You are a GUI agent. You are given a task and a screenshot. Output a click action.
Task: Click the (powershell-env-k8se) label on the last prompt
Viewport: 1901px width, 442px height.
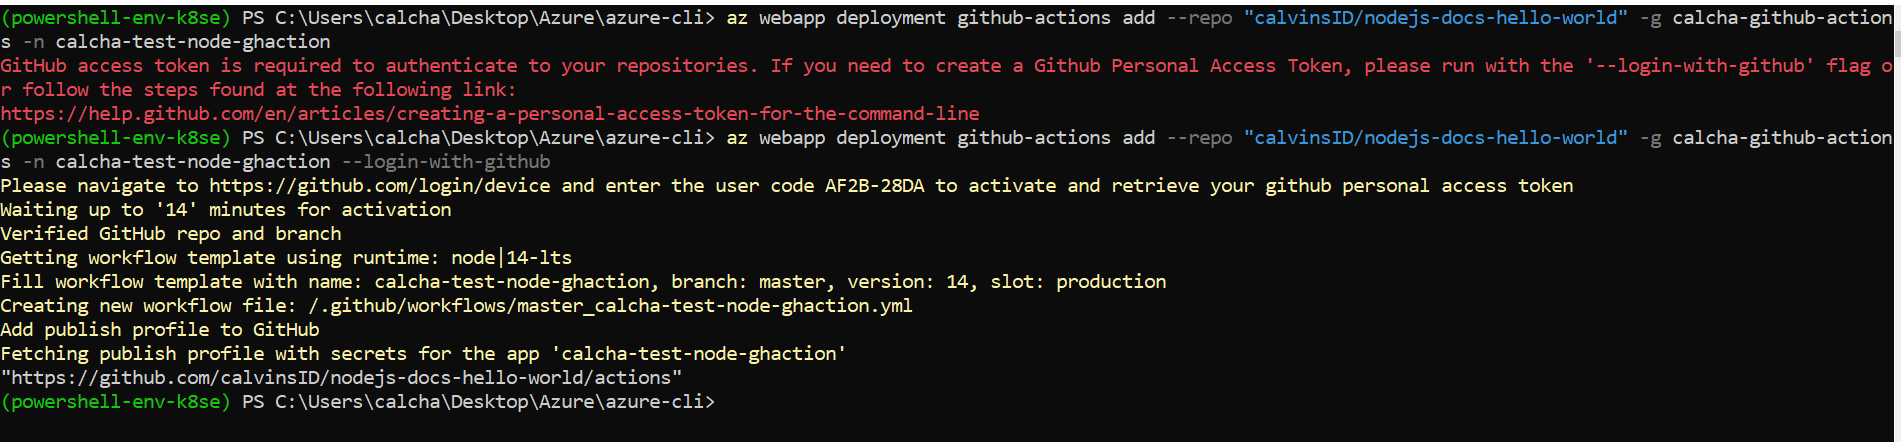[x=115, y=402]
